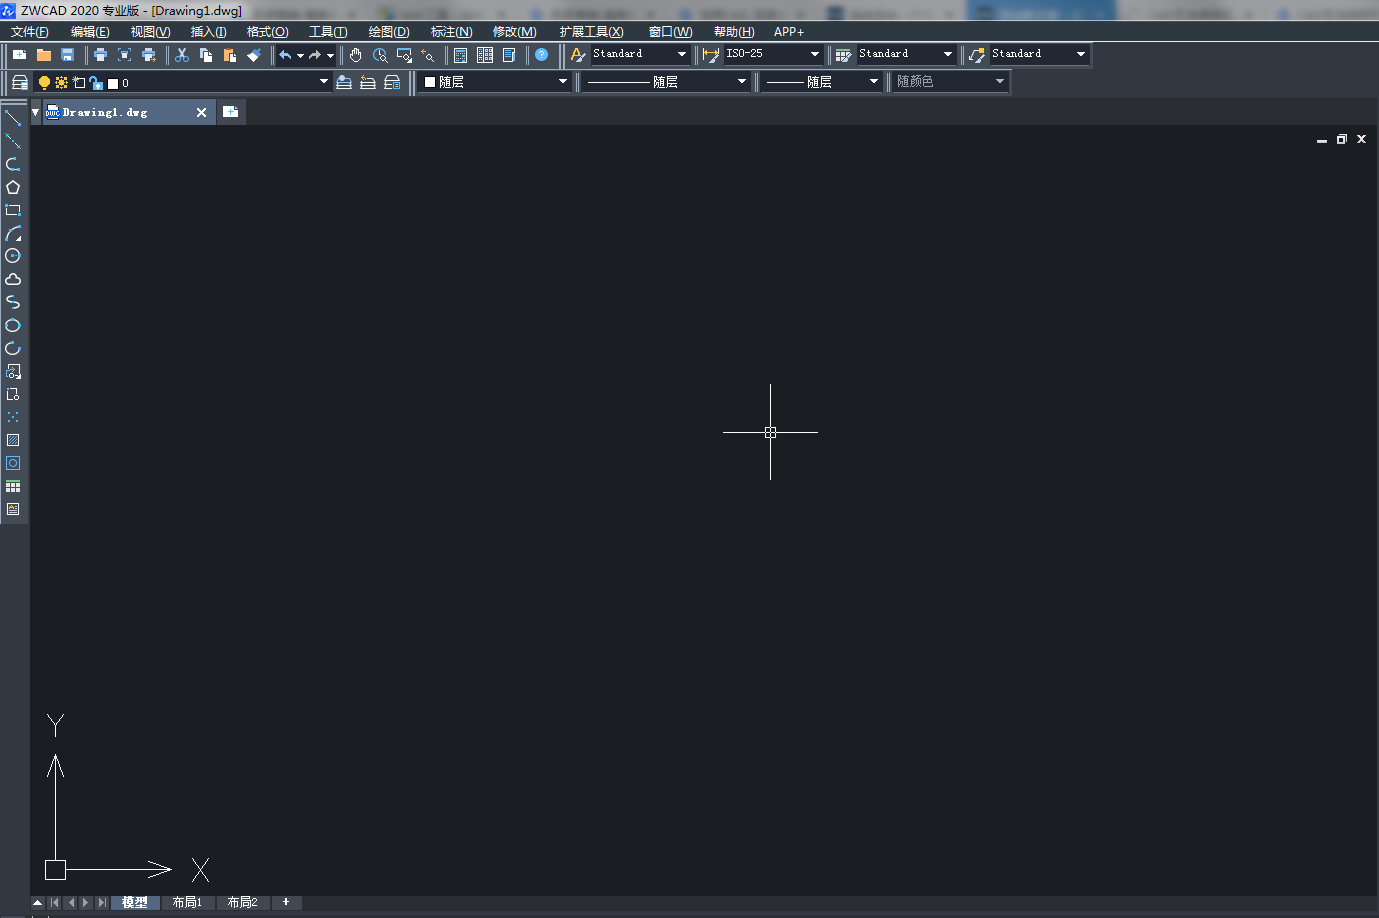Switch to the 布局1 layout tab
1379x918 pixels.
(187, 902)
